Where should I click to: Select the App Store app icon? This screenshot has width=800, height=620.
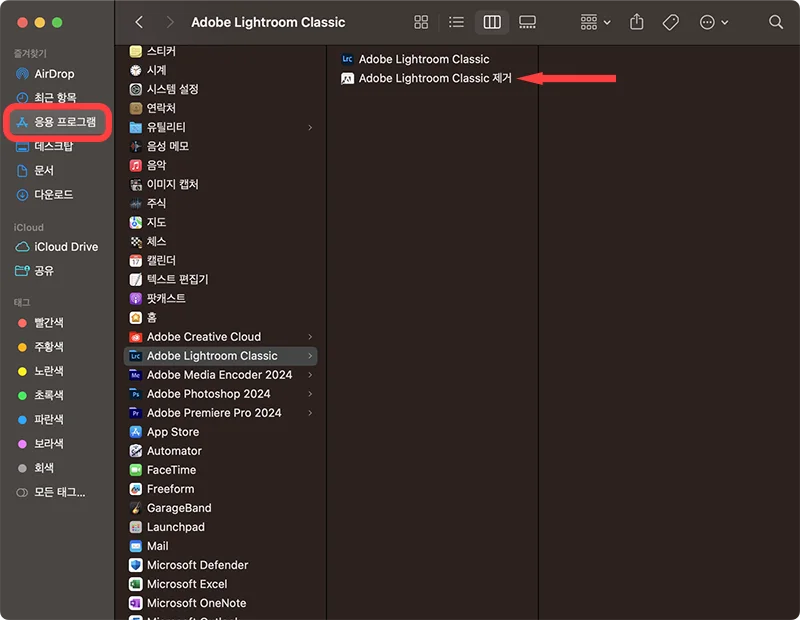(x=135, y=432)
